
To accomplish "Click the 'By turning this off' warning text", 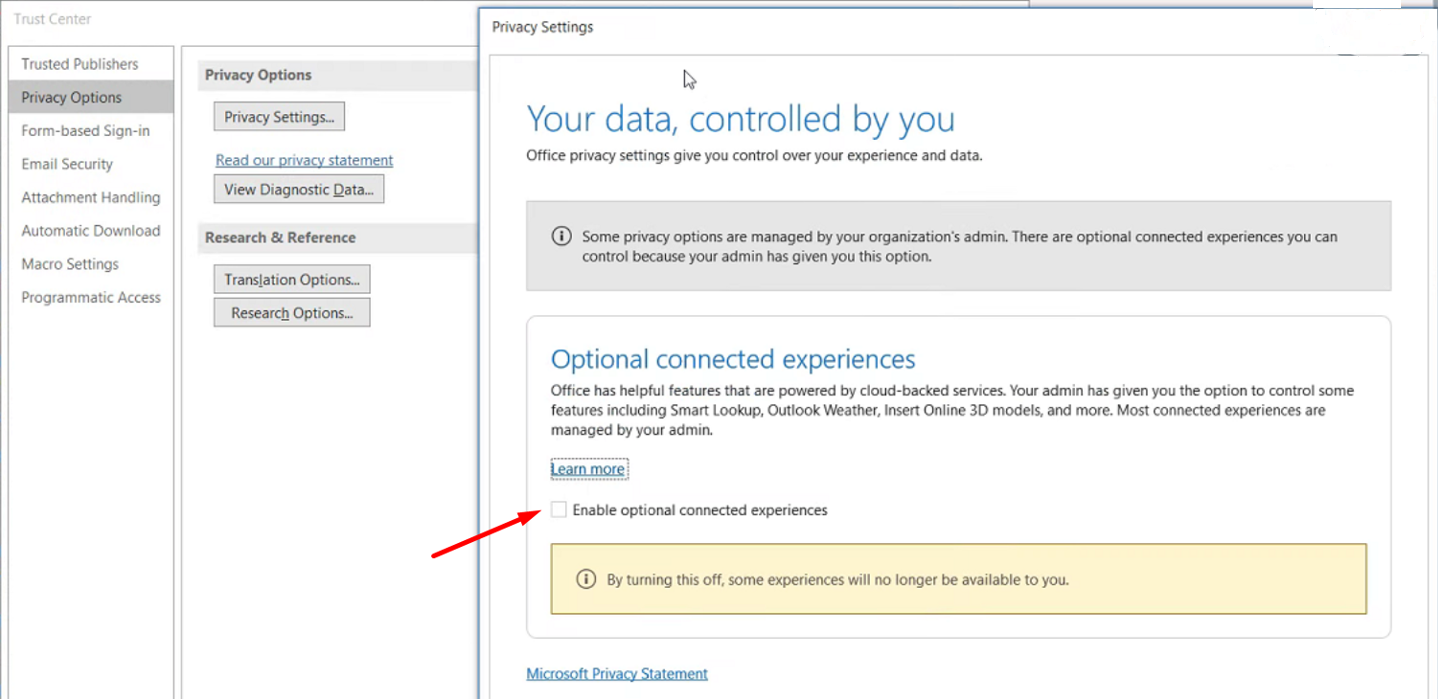I will (x=838, y=579).
